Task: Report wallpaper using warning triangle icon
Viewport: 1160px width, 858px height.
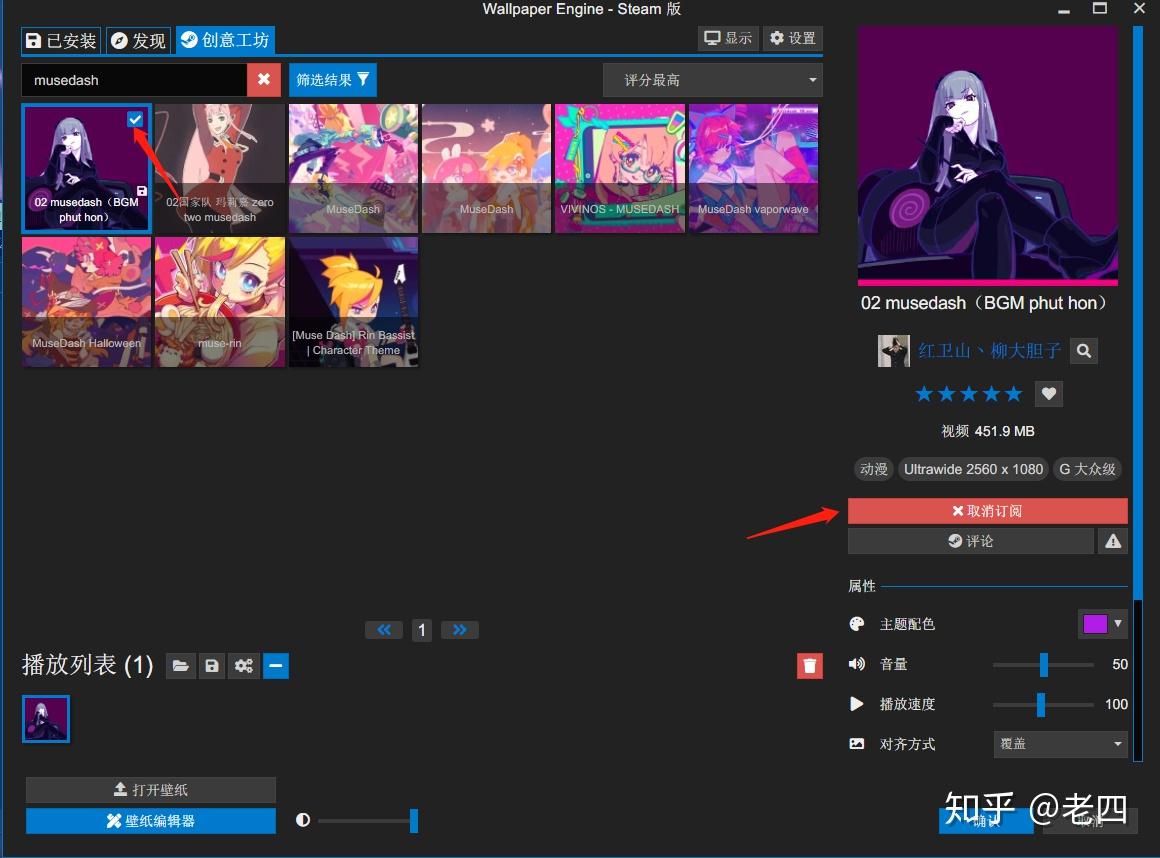Action: pyautogui.click(x=1113, y=541)
